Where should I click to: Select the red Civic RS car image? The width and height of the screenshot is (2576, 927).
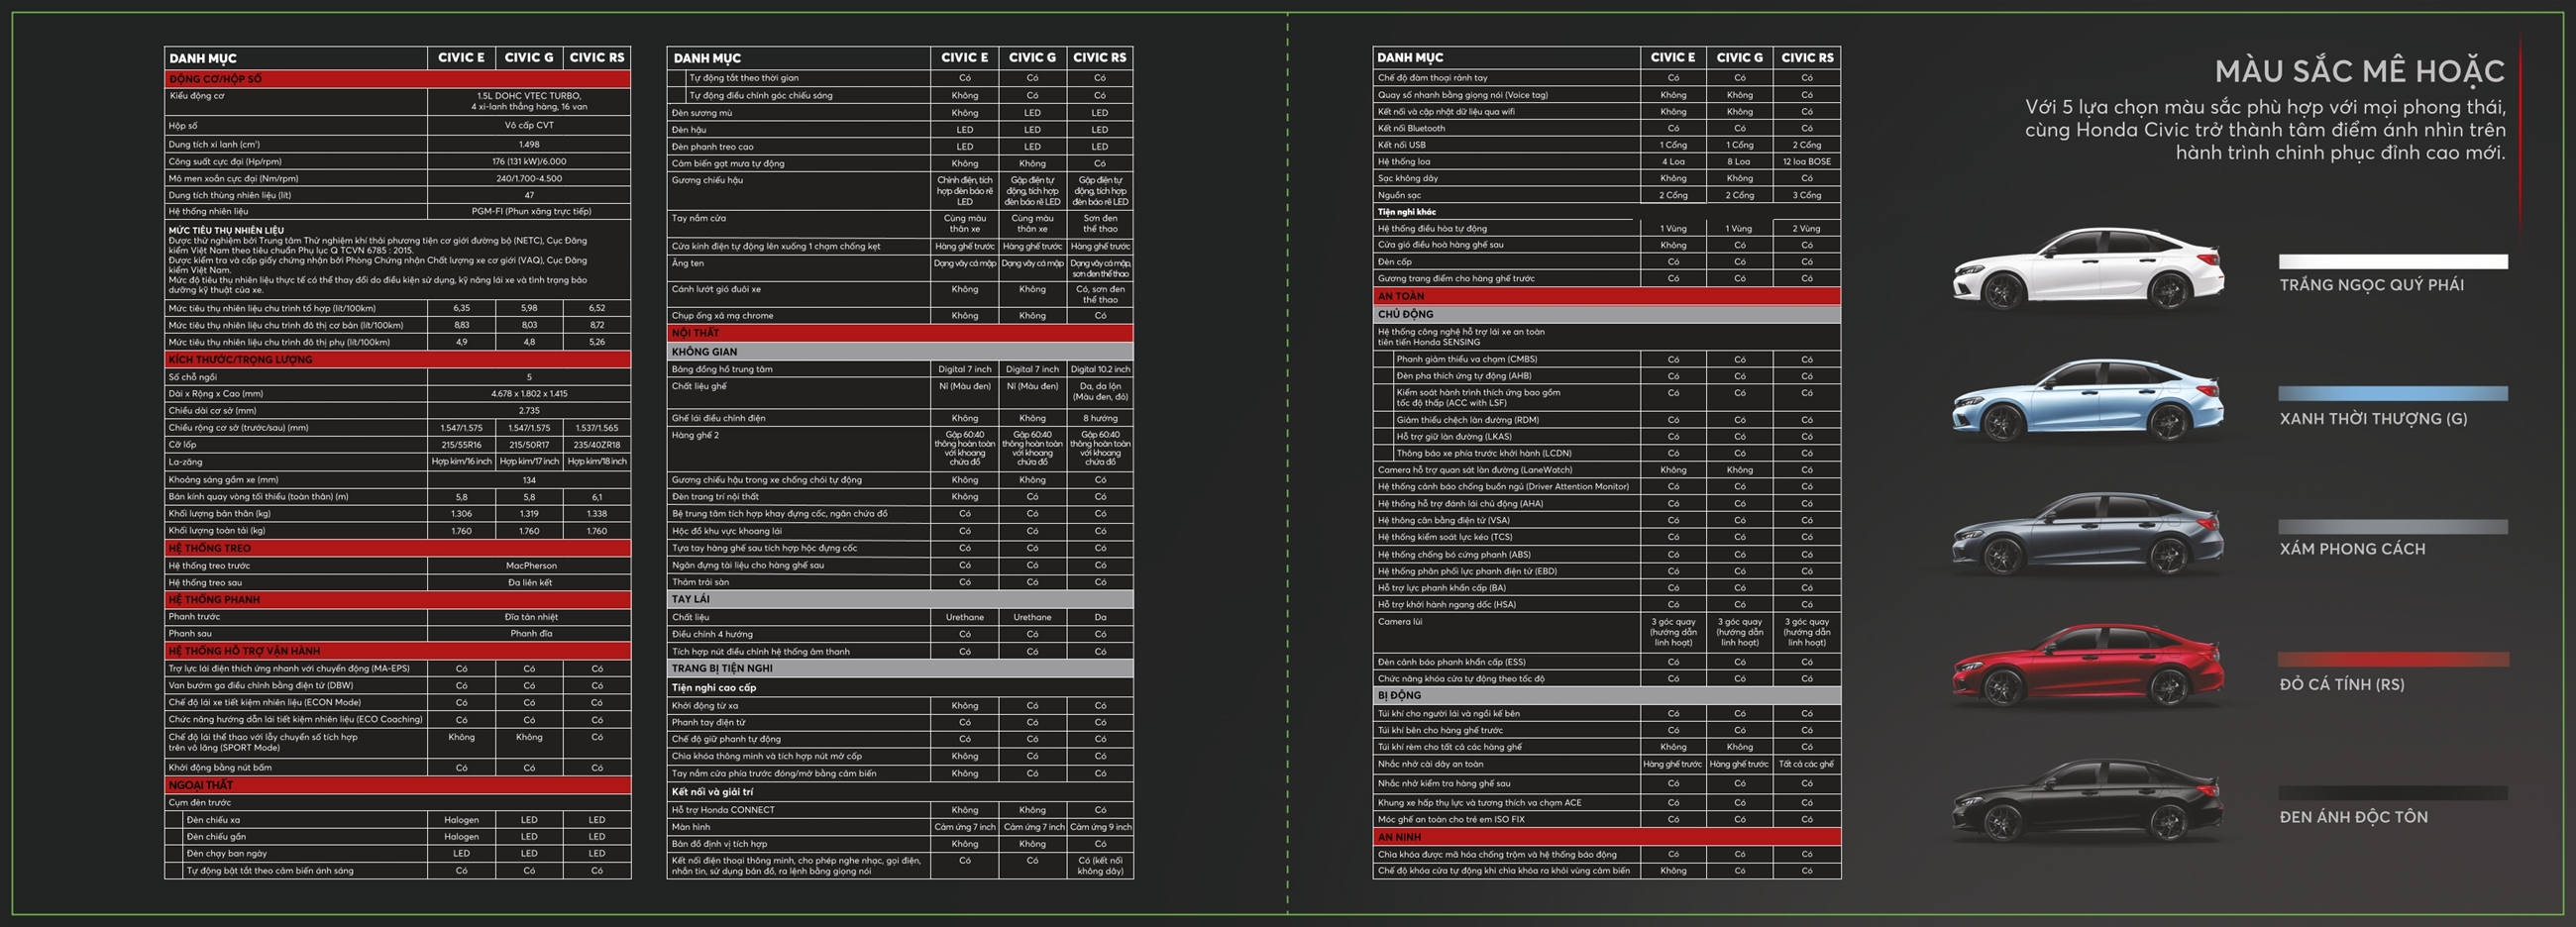[2088, 666]
